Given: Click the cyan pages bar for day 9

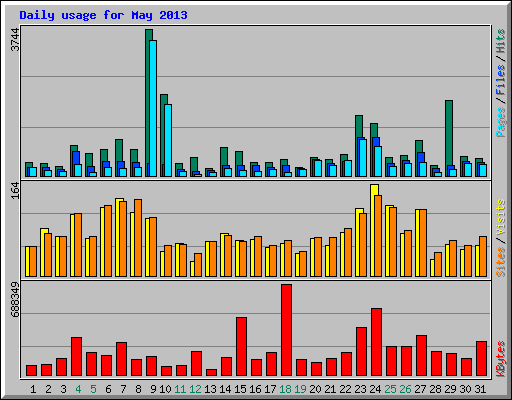Looking at the screenshot, I should [x=153, y=108].
